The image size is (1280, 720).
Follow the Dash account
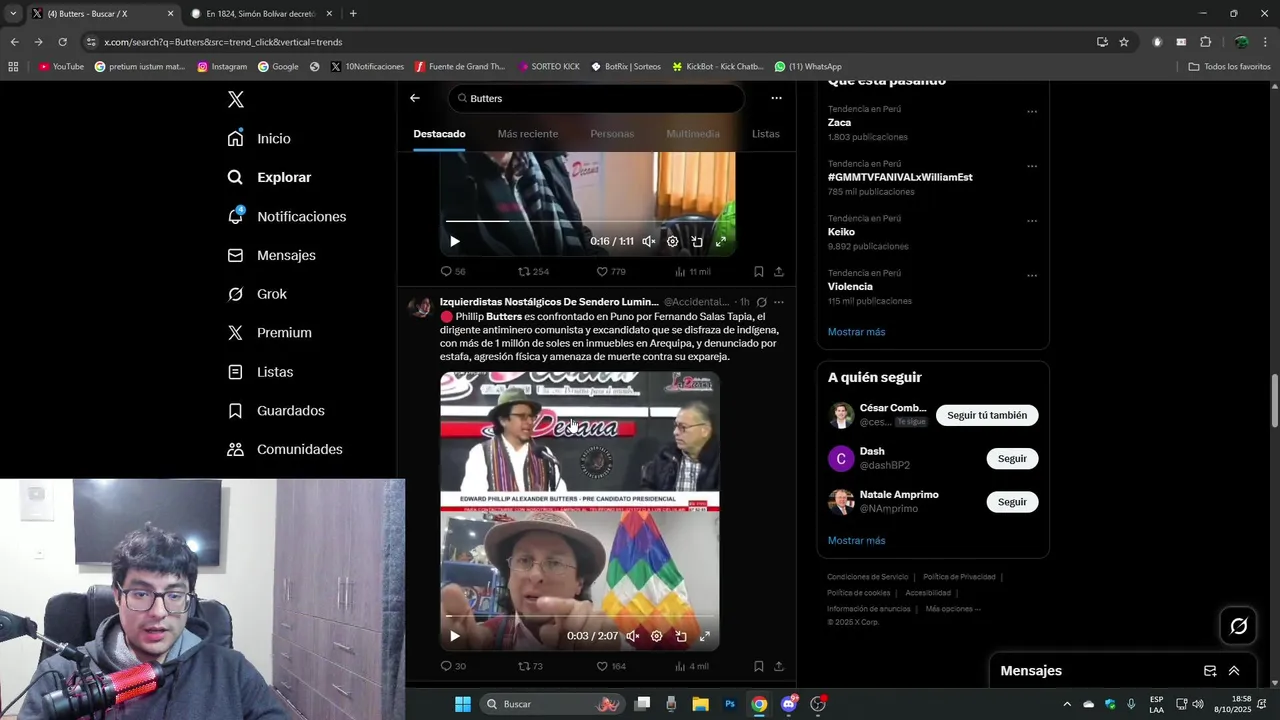pyautogui.click(x=1012, y=459)
